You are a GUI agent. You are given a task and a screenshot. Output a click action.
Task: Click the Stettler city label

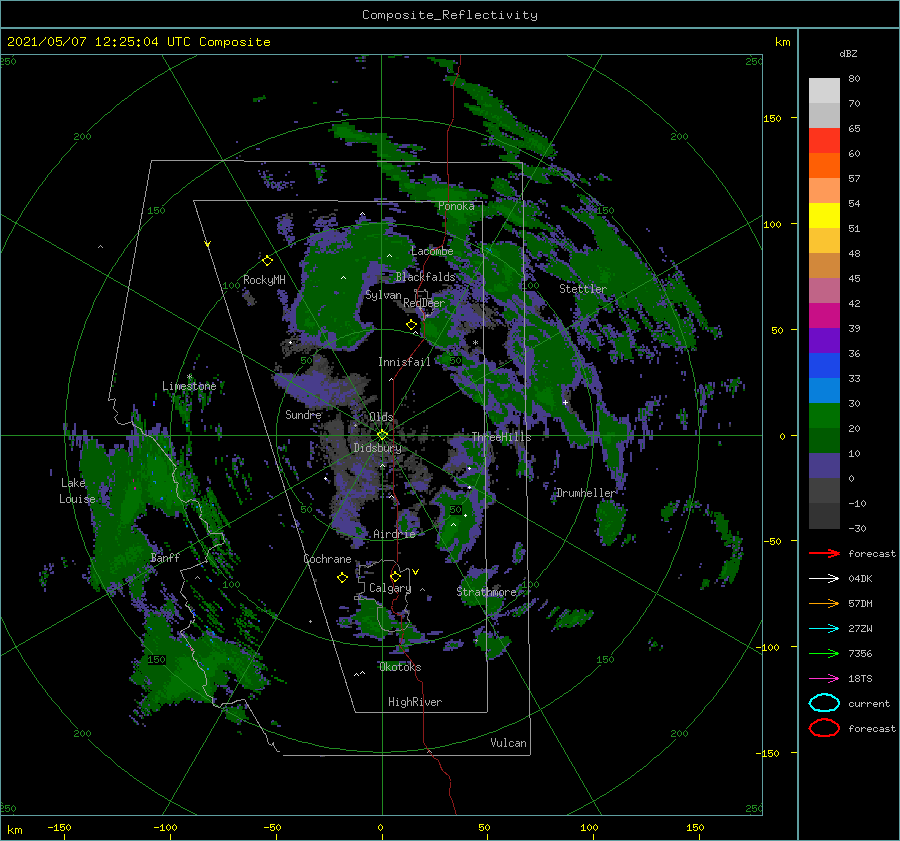click(x=583, y=289)
